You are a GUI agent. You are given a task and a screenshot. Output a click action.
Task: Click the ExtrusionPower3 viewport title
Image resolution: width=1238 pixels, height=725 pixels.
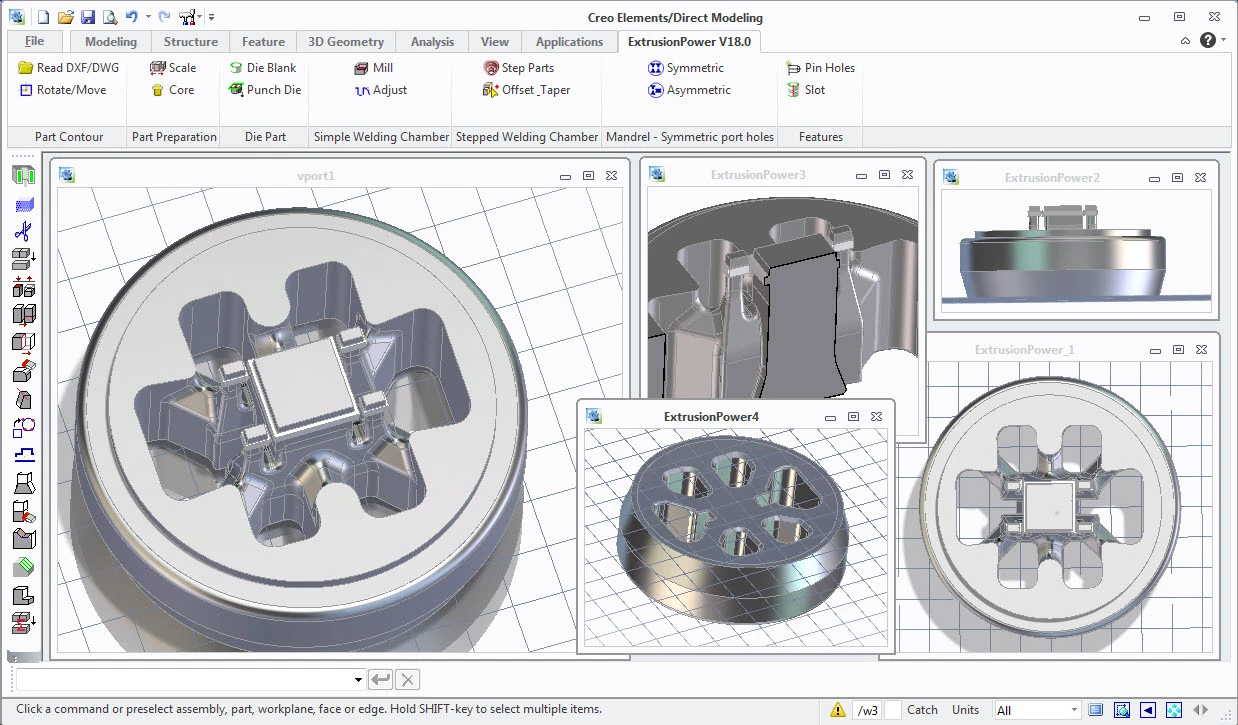(758, 175)
